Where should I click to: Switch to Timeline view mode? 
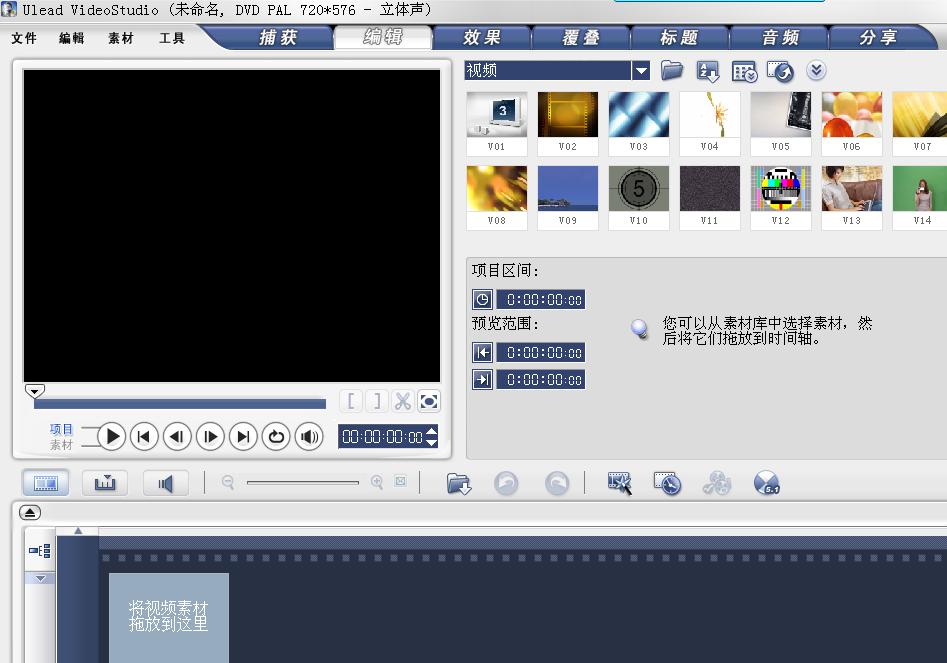[x=105, y=483]
